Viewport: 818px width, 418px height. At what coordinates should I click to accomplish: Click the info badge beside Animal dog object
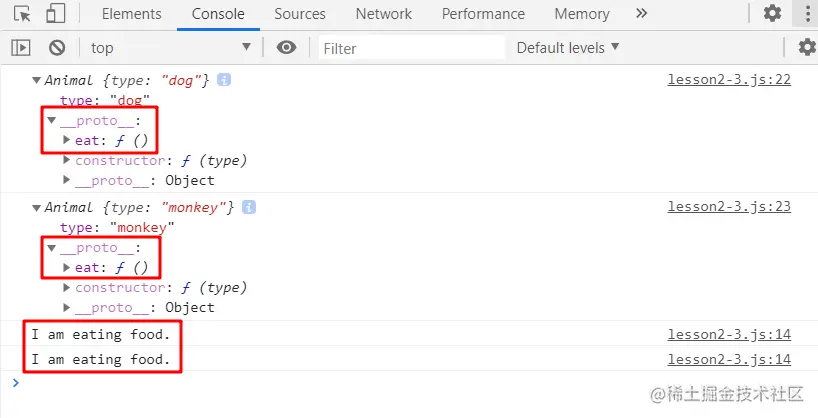(x=224, y=80)
